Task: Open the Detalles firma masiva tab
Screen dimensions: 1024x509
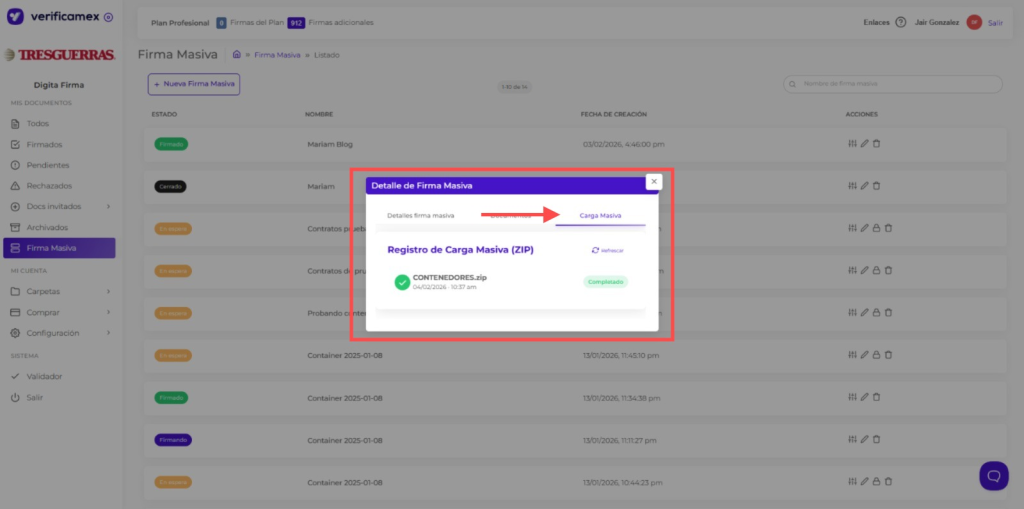Action: point(421,215)
